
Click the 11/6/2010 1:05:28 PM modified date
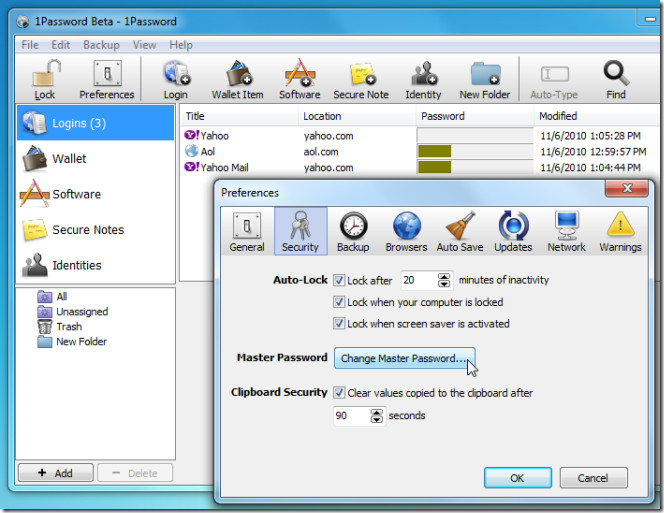click(x=590, y=136)
